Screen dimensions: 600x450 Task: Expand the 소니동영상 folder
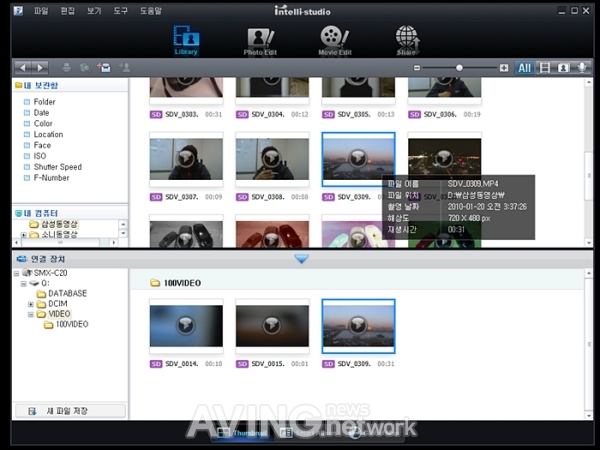[x=24, y=235]
